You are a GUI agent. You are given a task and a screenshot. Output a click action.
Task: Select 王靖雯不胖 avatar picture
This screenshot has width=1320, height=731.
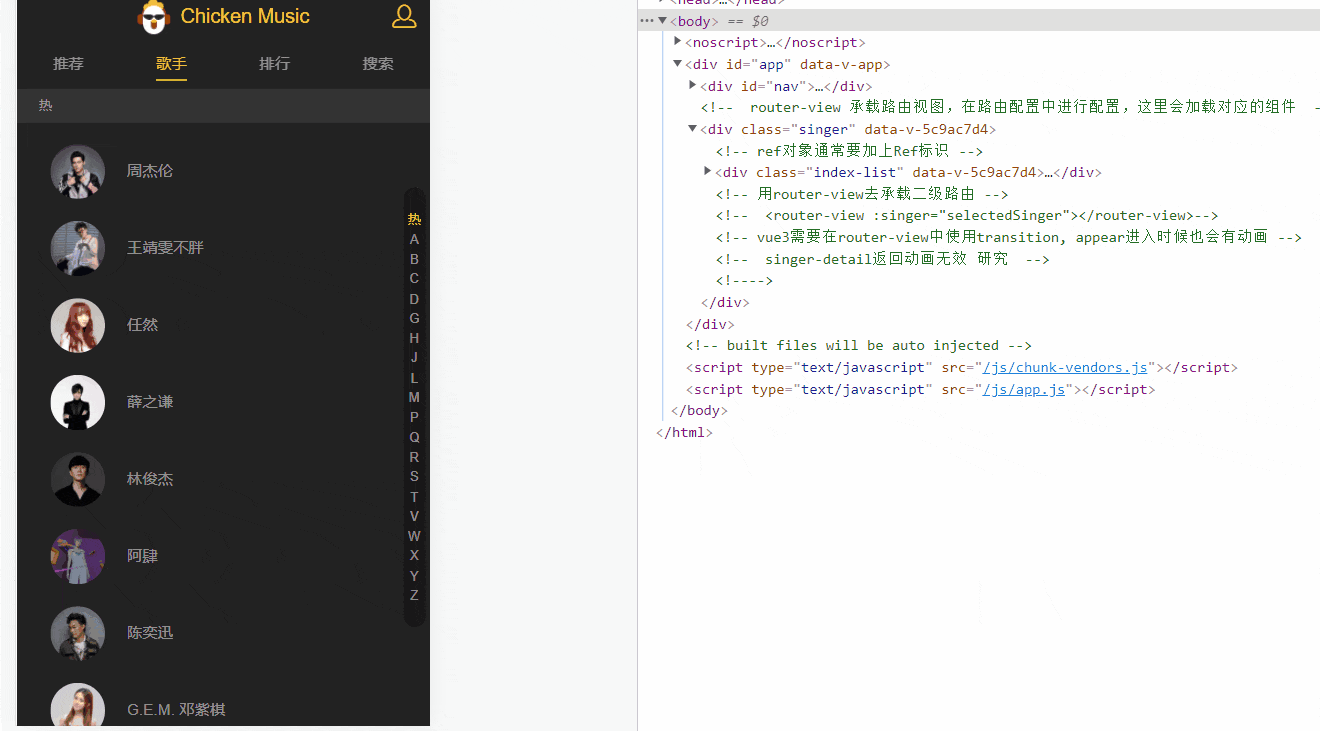(x=78, y=248)
